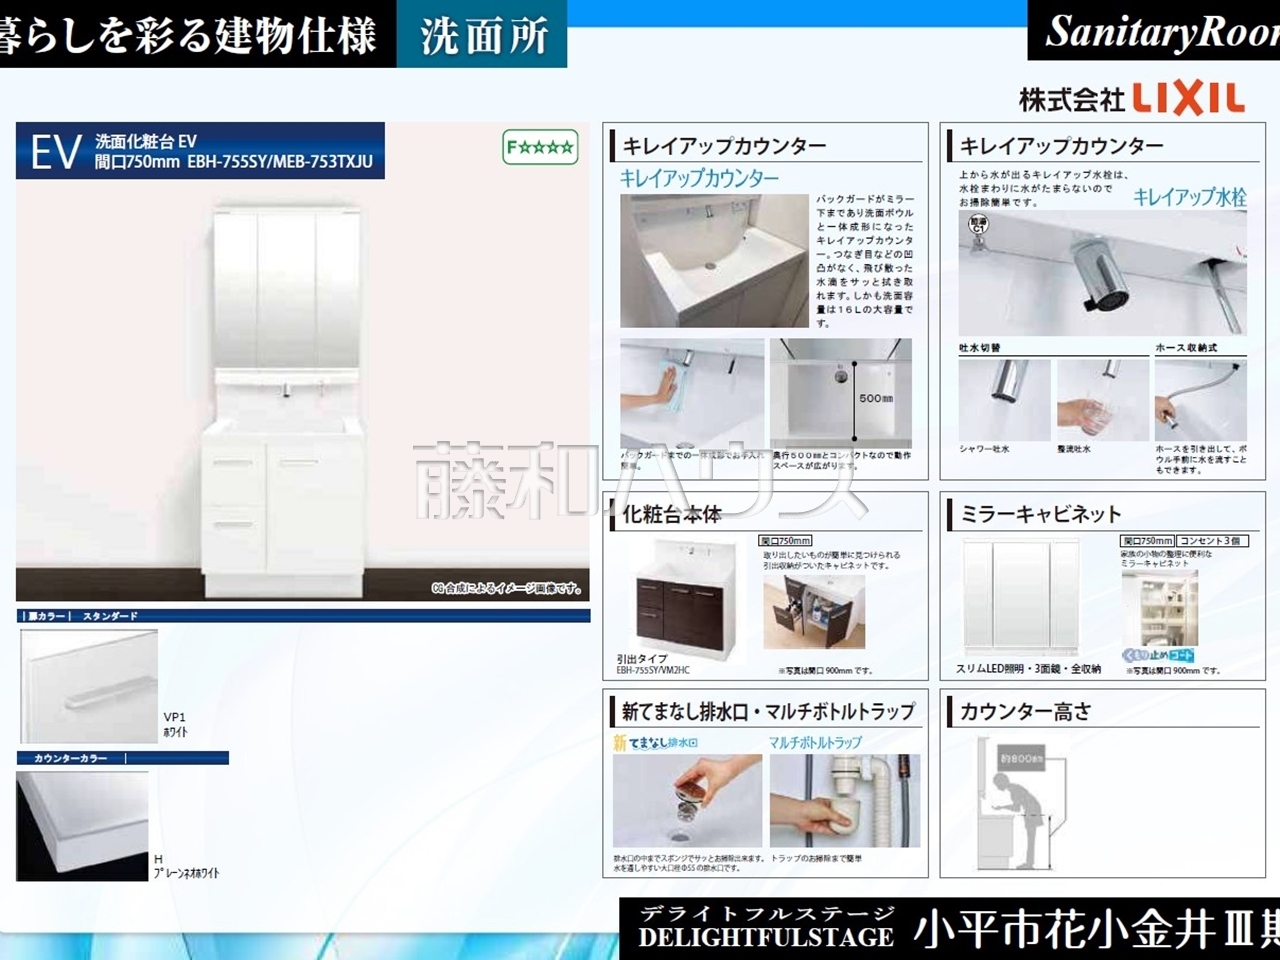Select the H プレーンネオホワイト counter color swatch
This screenshot has width=1280, height=960.
(82, 826)
